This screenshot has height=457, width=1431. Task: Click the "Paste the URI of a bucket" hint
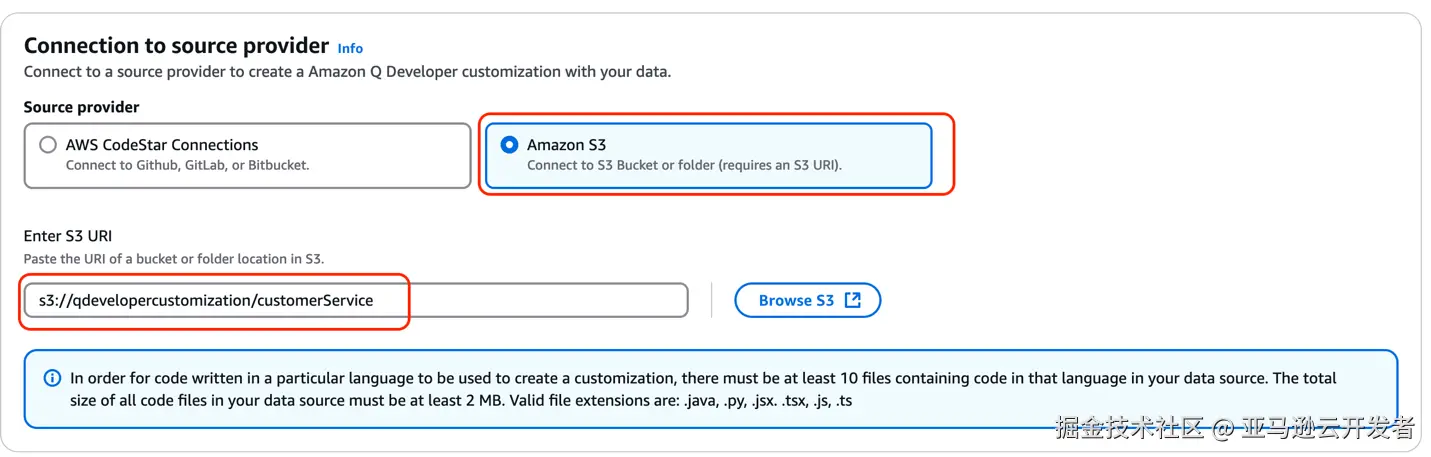tap(174, 259)
